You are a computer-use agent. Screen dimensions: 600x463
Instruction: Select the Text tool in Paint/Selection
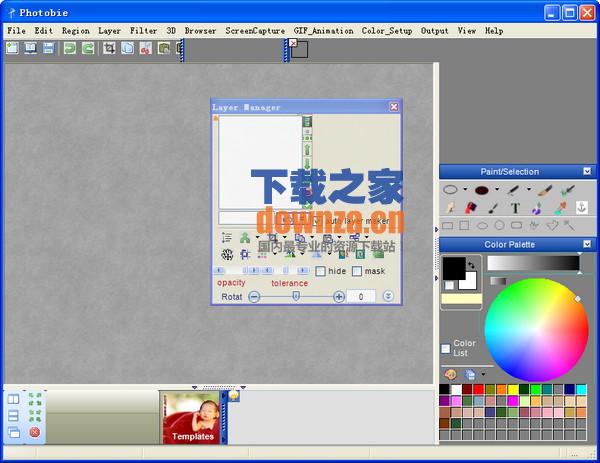click(515, 208)
